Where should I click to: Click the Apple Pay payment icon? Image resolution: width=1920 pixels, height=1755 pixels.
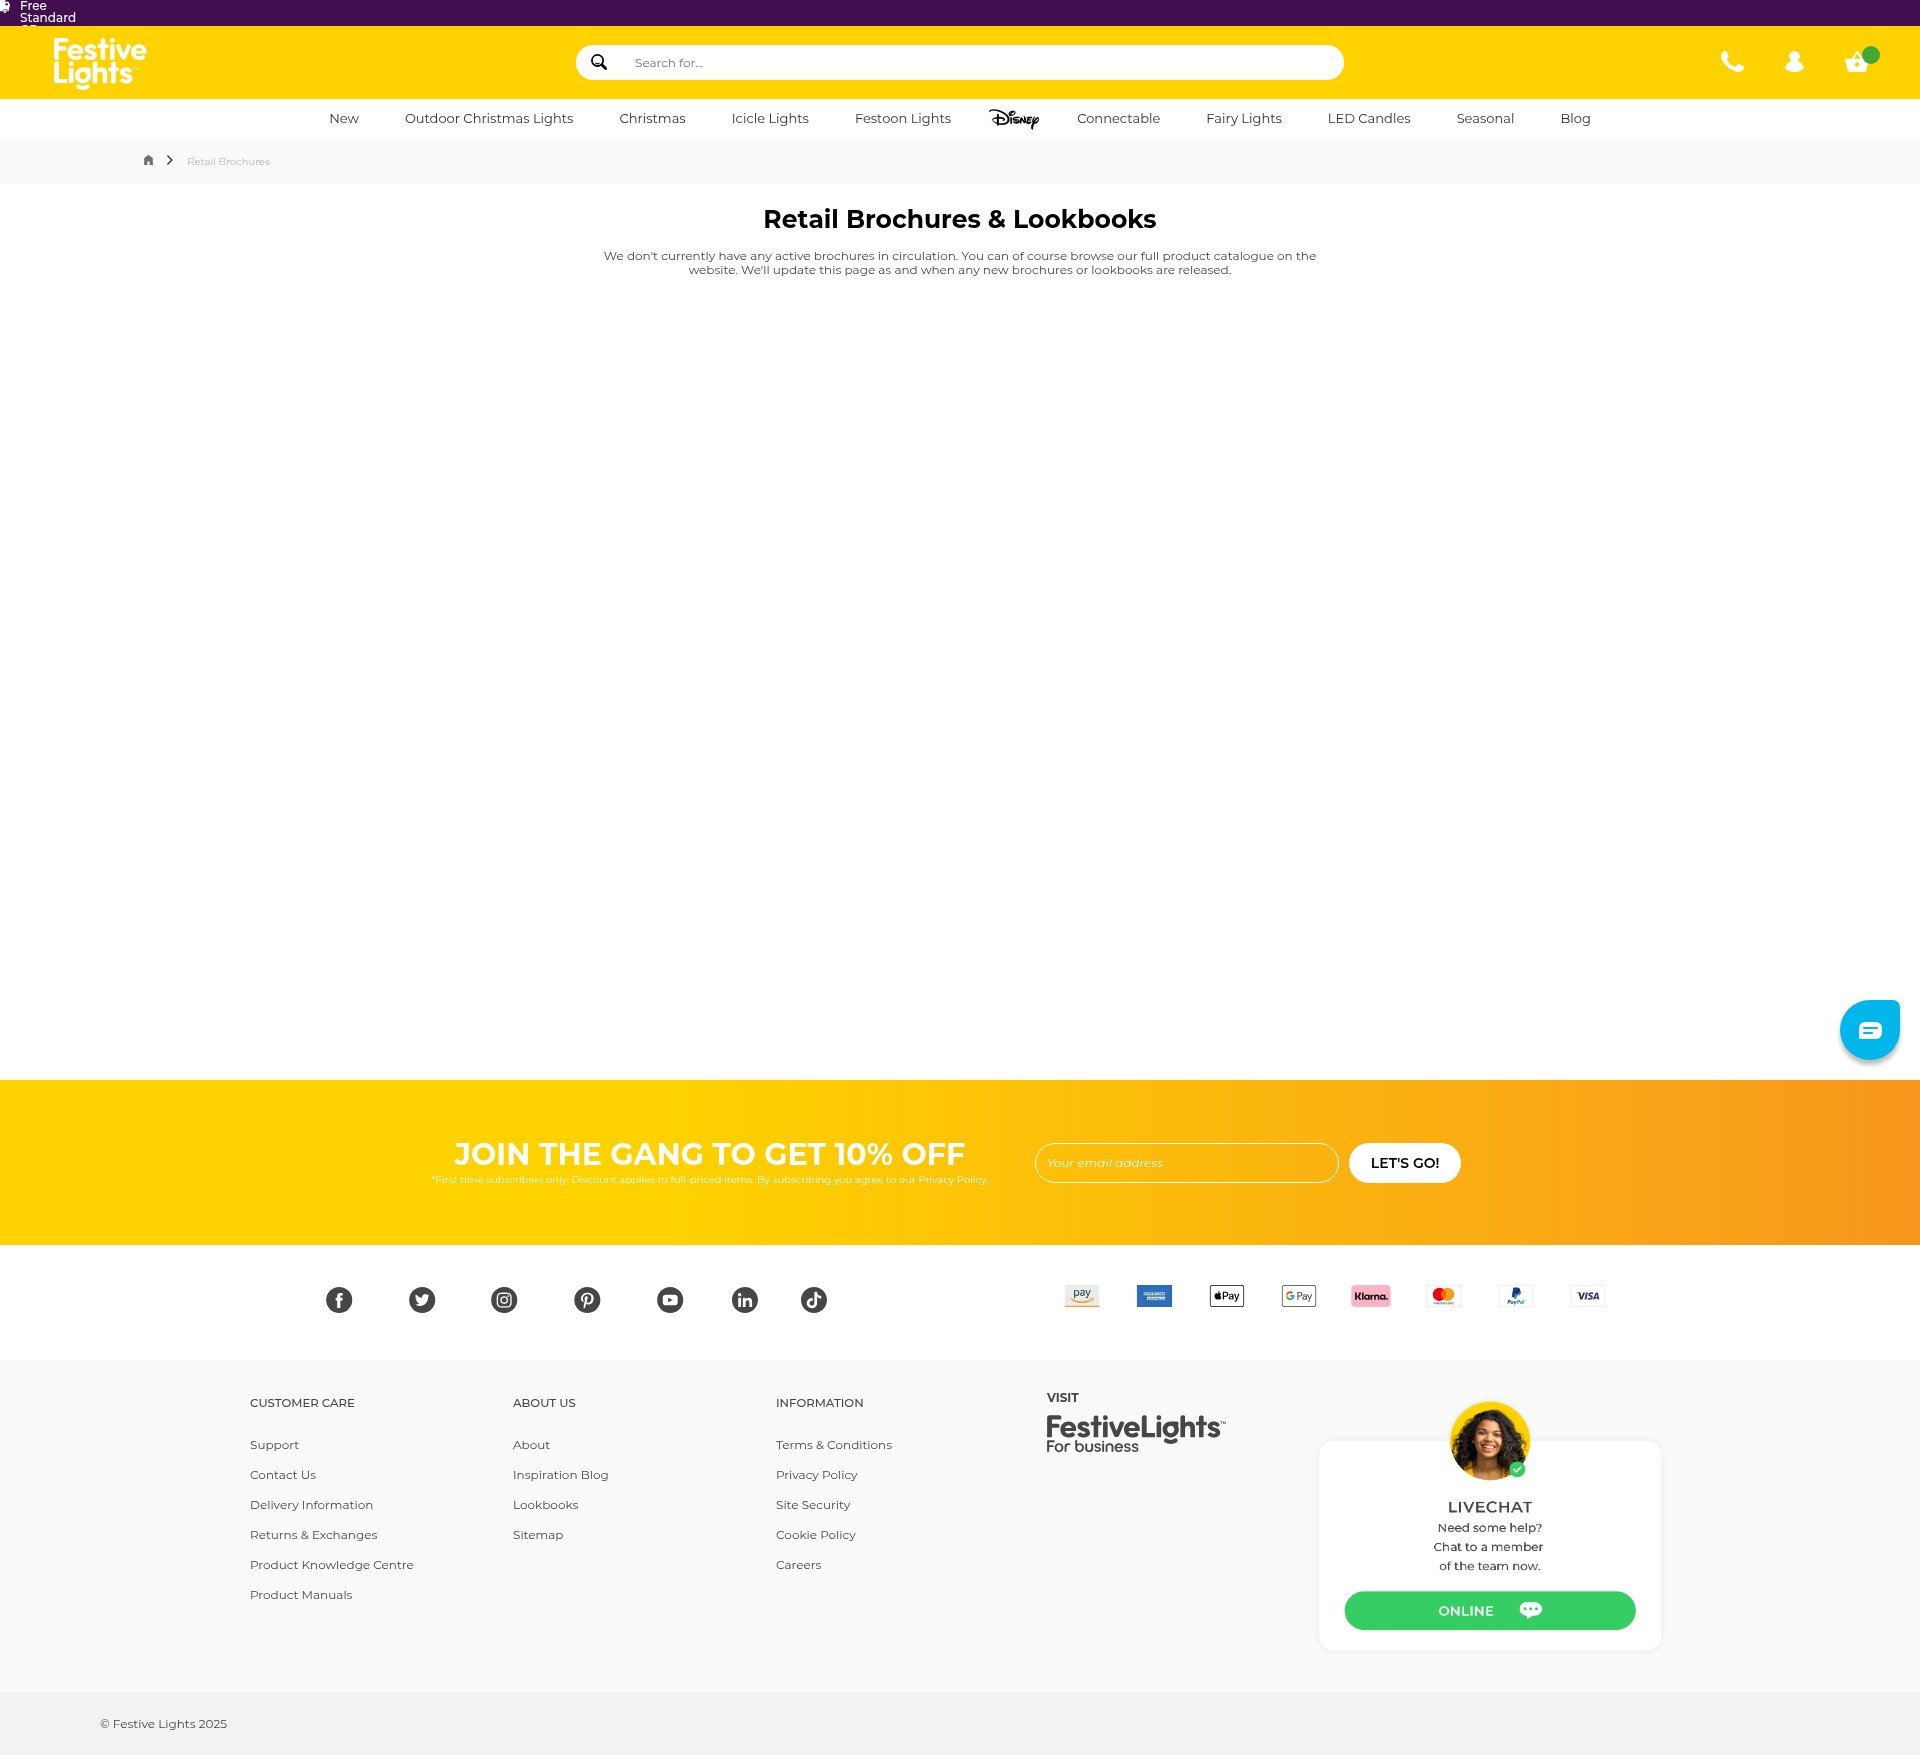[x=1227, y=1296]
